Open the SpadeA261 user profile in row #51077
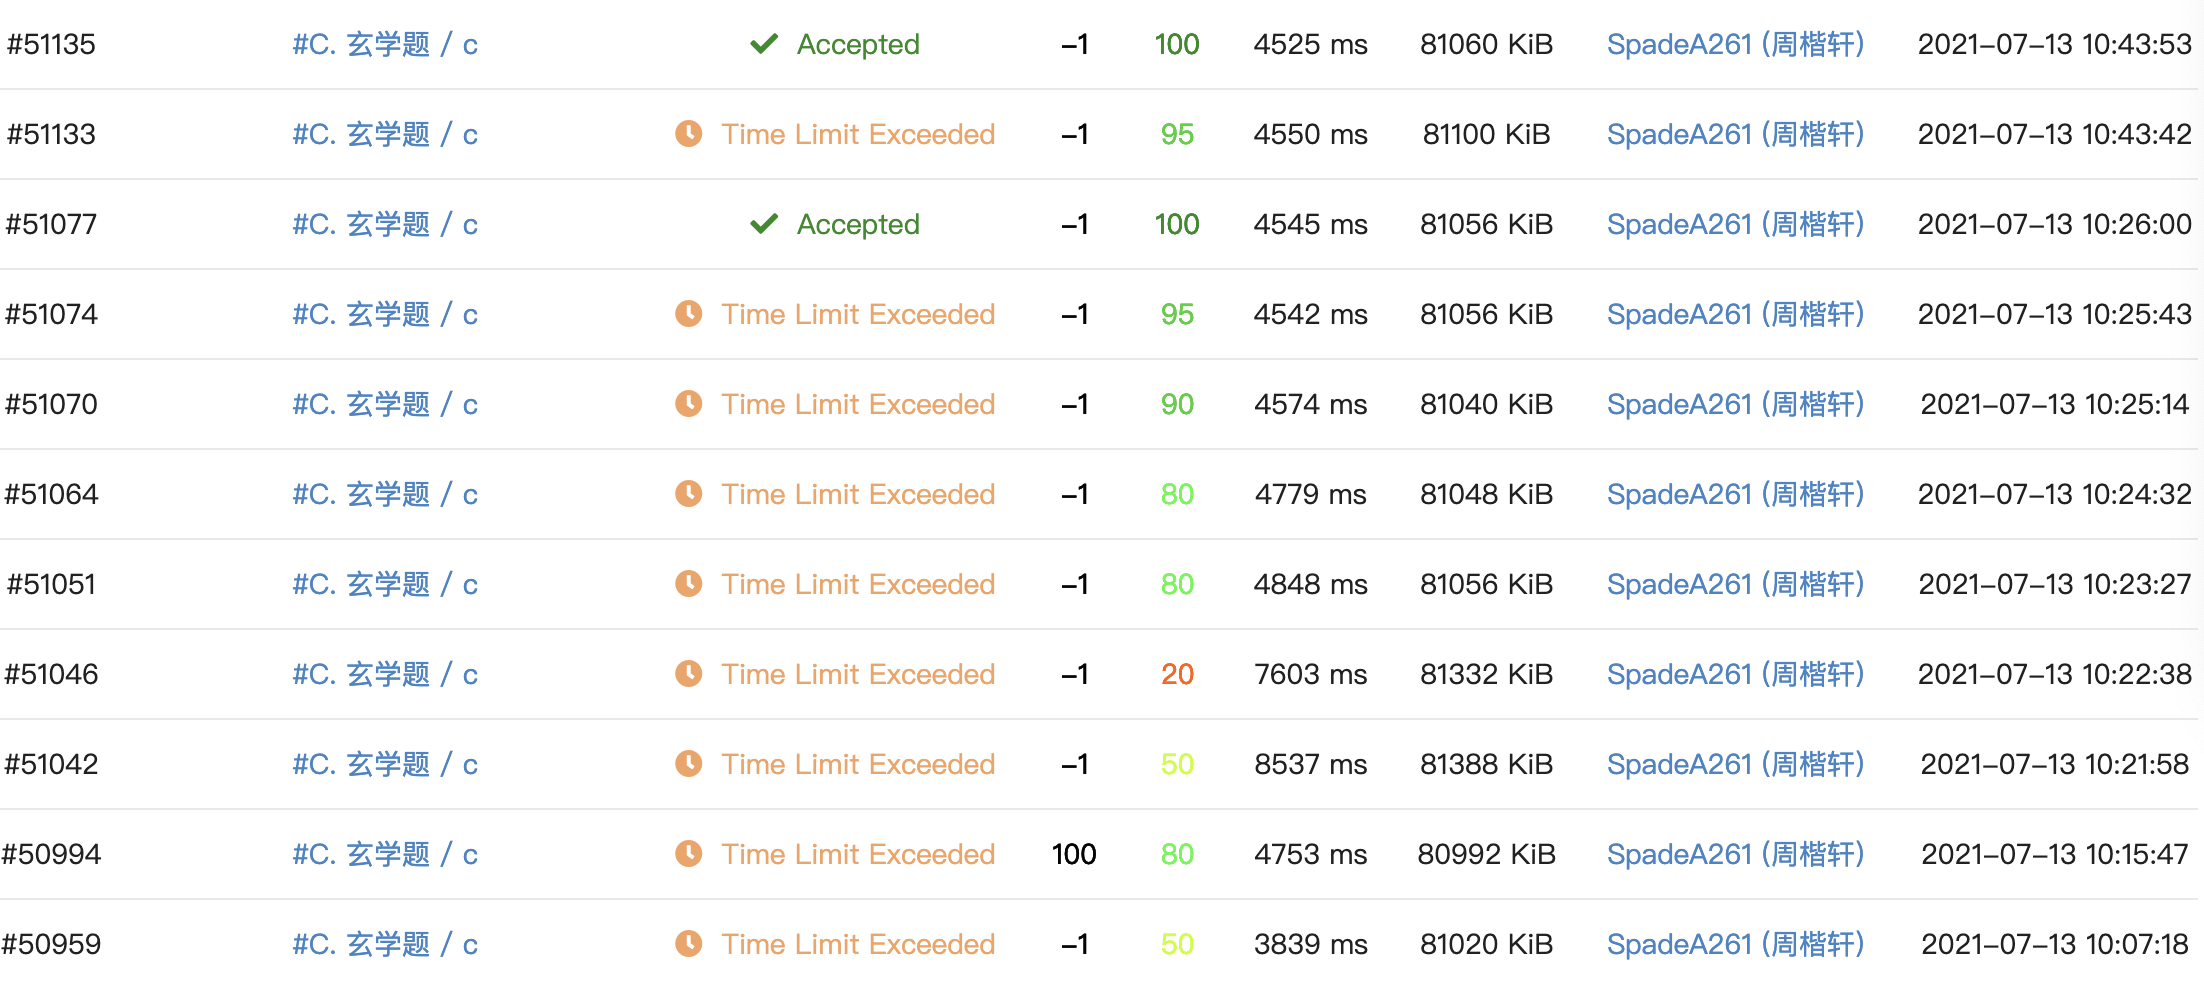 [1735, 224]
